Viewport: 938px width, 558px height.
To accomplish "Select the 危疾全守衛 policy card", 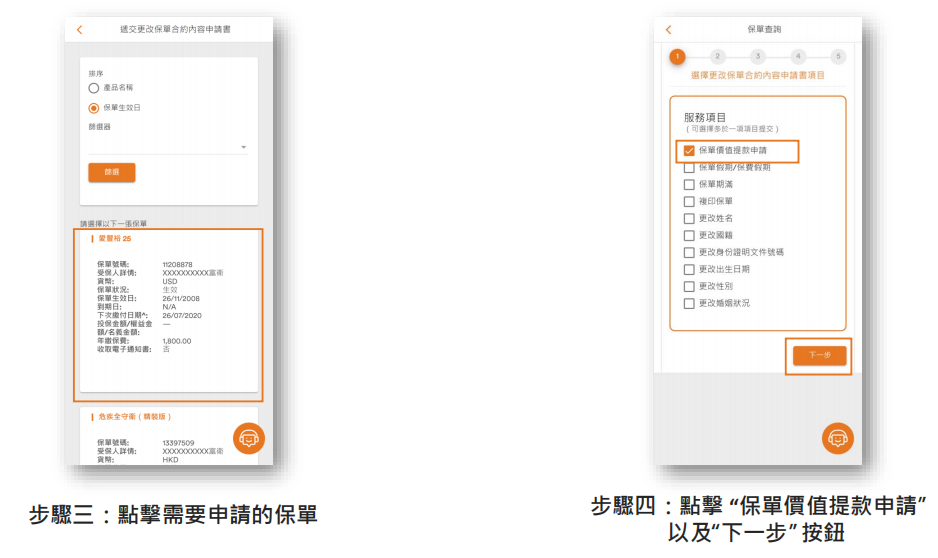I will point(168,435).
